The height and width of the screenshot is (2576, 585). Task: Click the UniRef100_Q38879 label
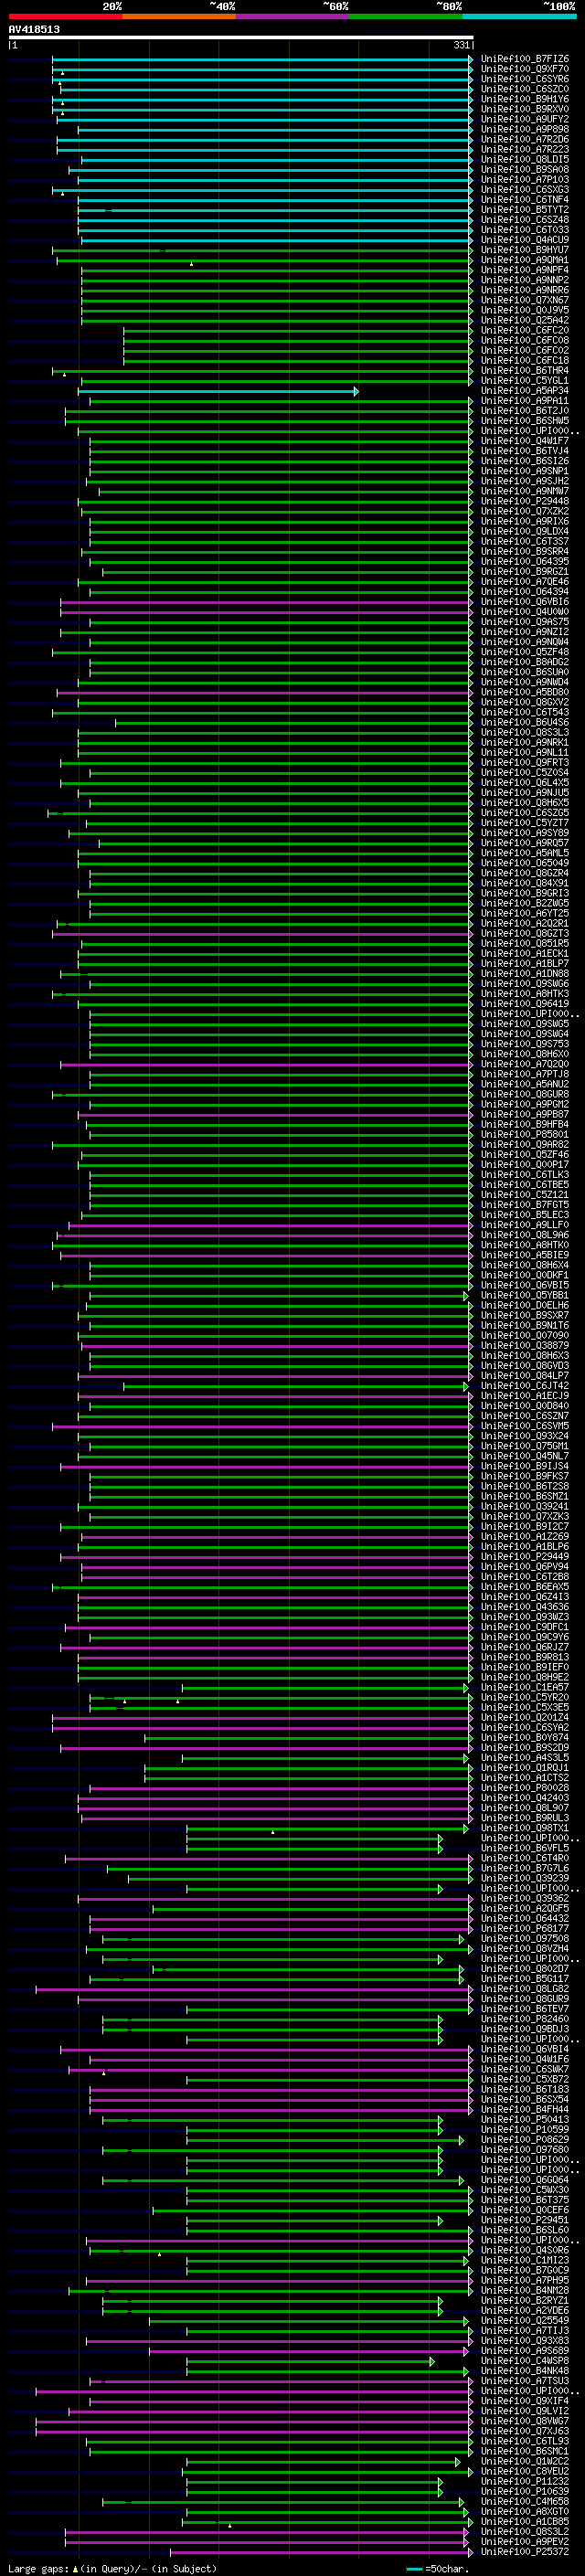point(524,1345)
